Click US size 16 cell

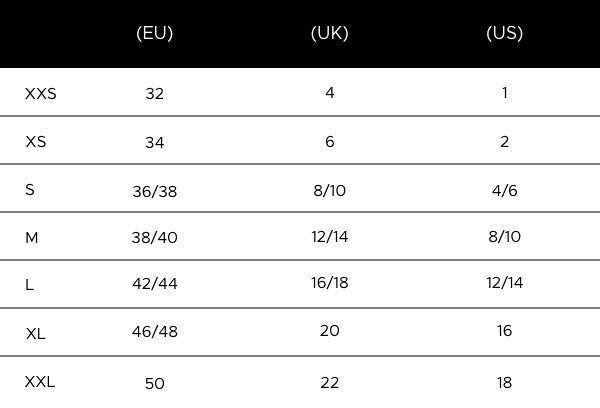(x=504, y=331)
